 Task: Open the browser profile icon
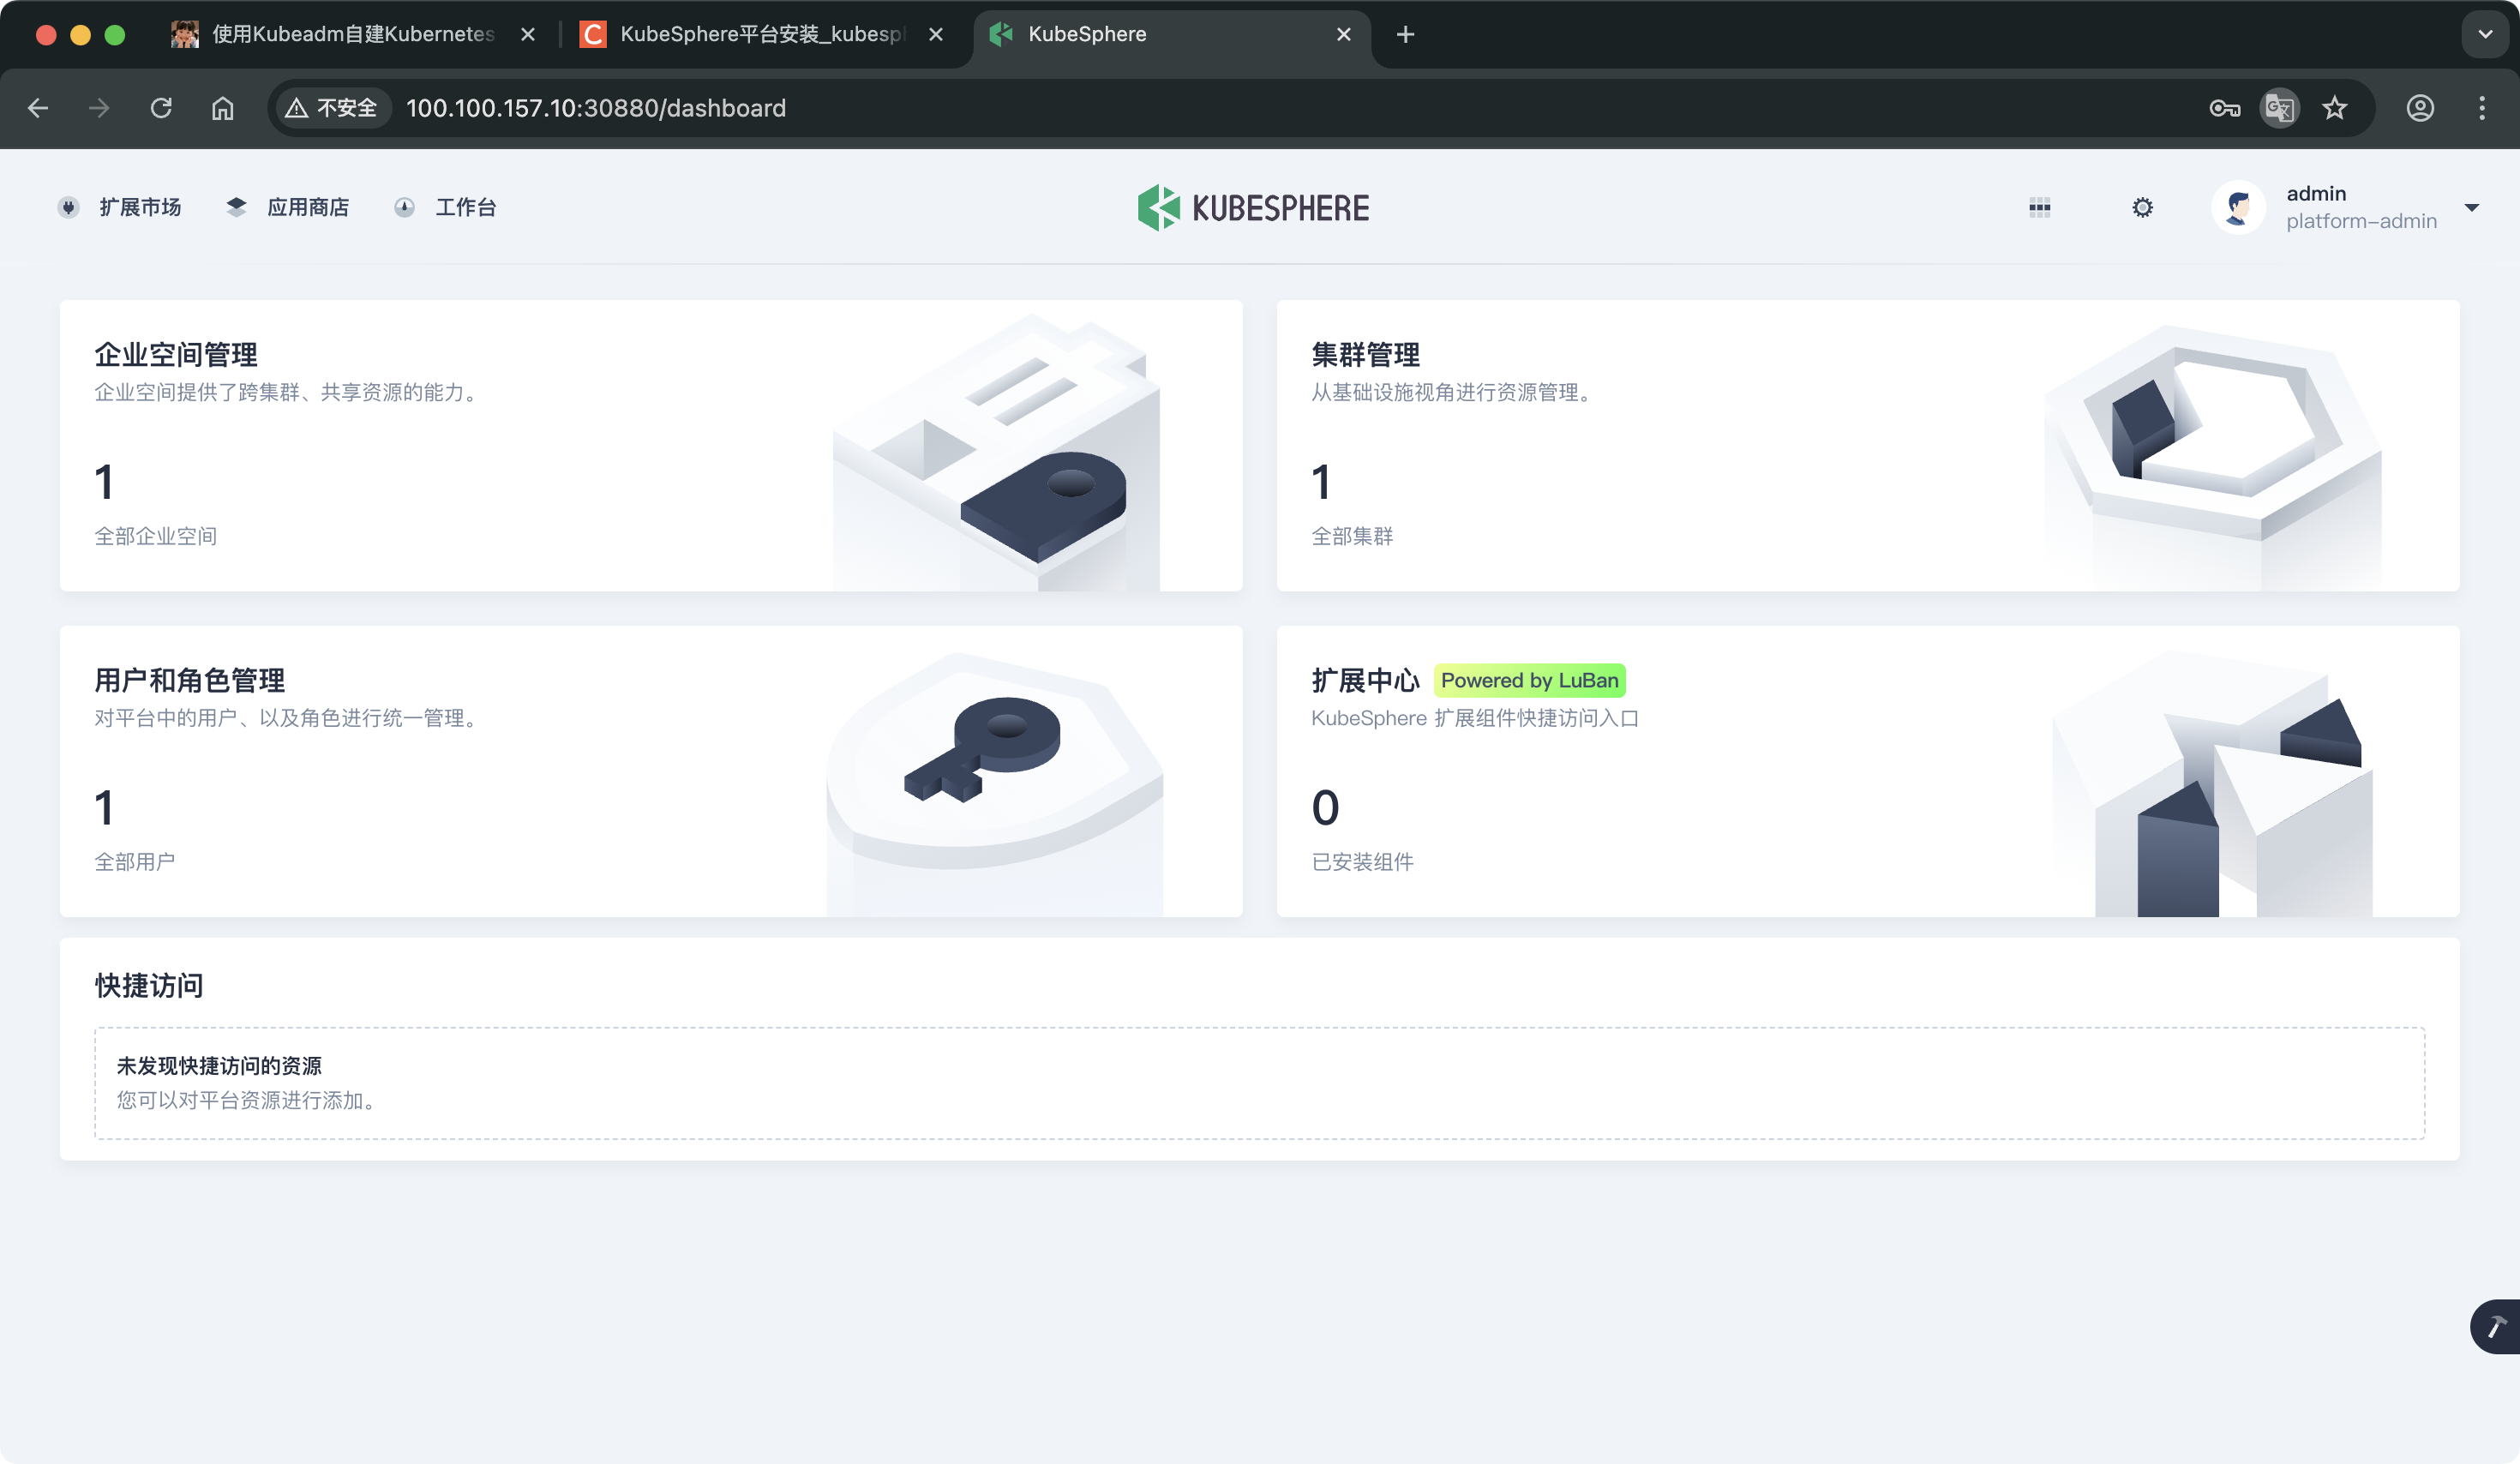2420,108
